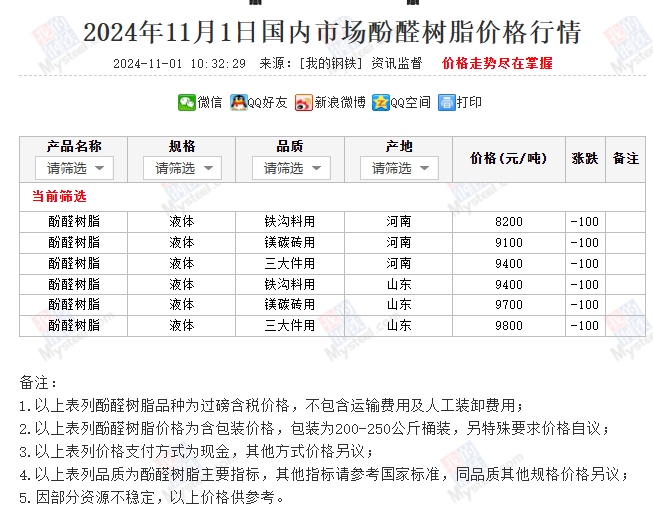Screen dimensions: 653x519
Task: Click the 备注 column header
Action: [625, 158]
